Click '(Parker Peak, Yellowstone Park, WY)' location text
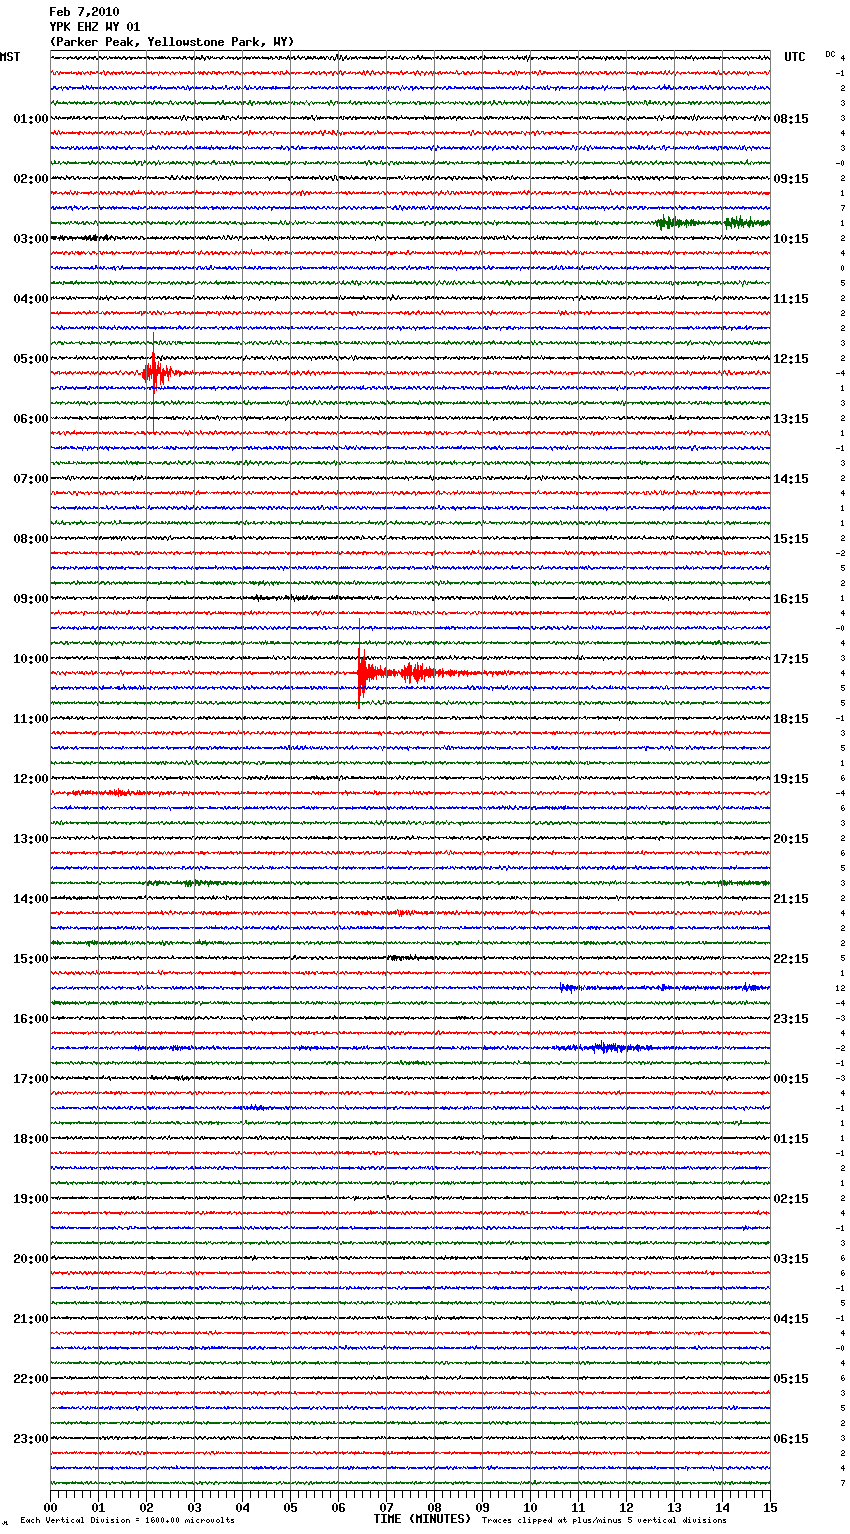Screen dimensions: 850x1534 click(172, 42)
